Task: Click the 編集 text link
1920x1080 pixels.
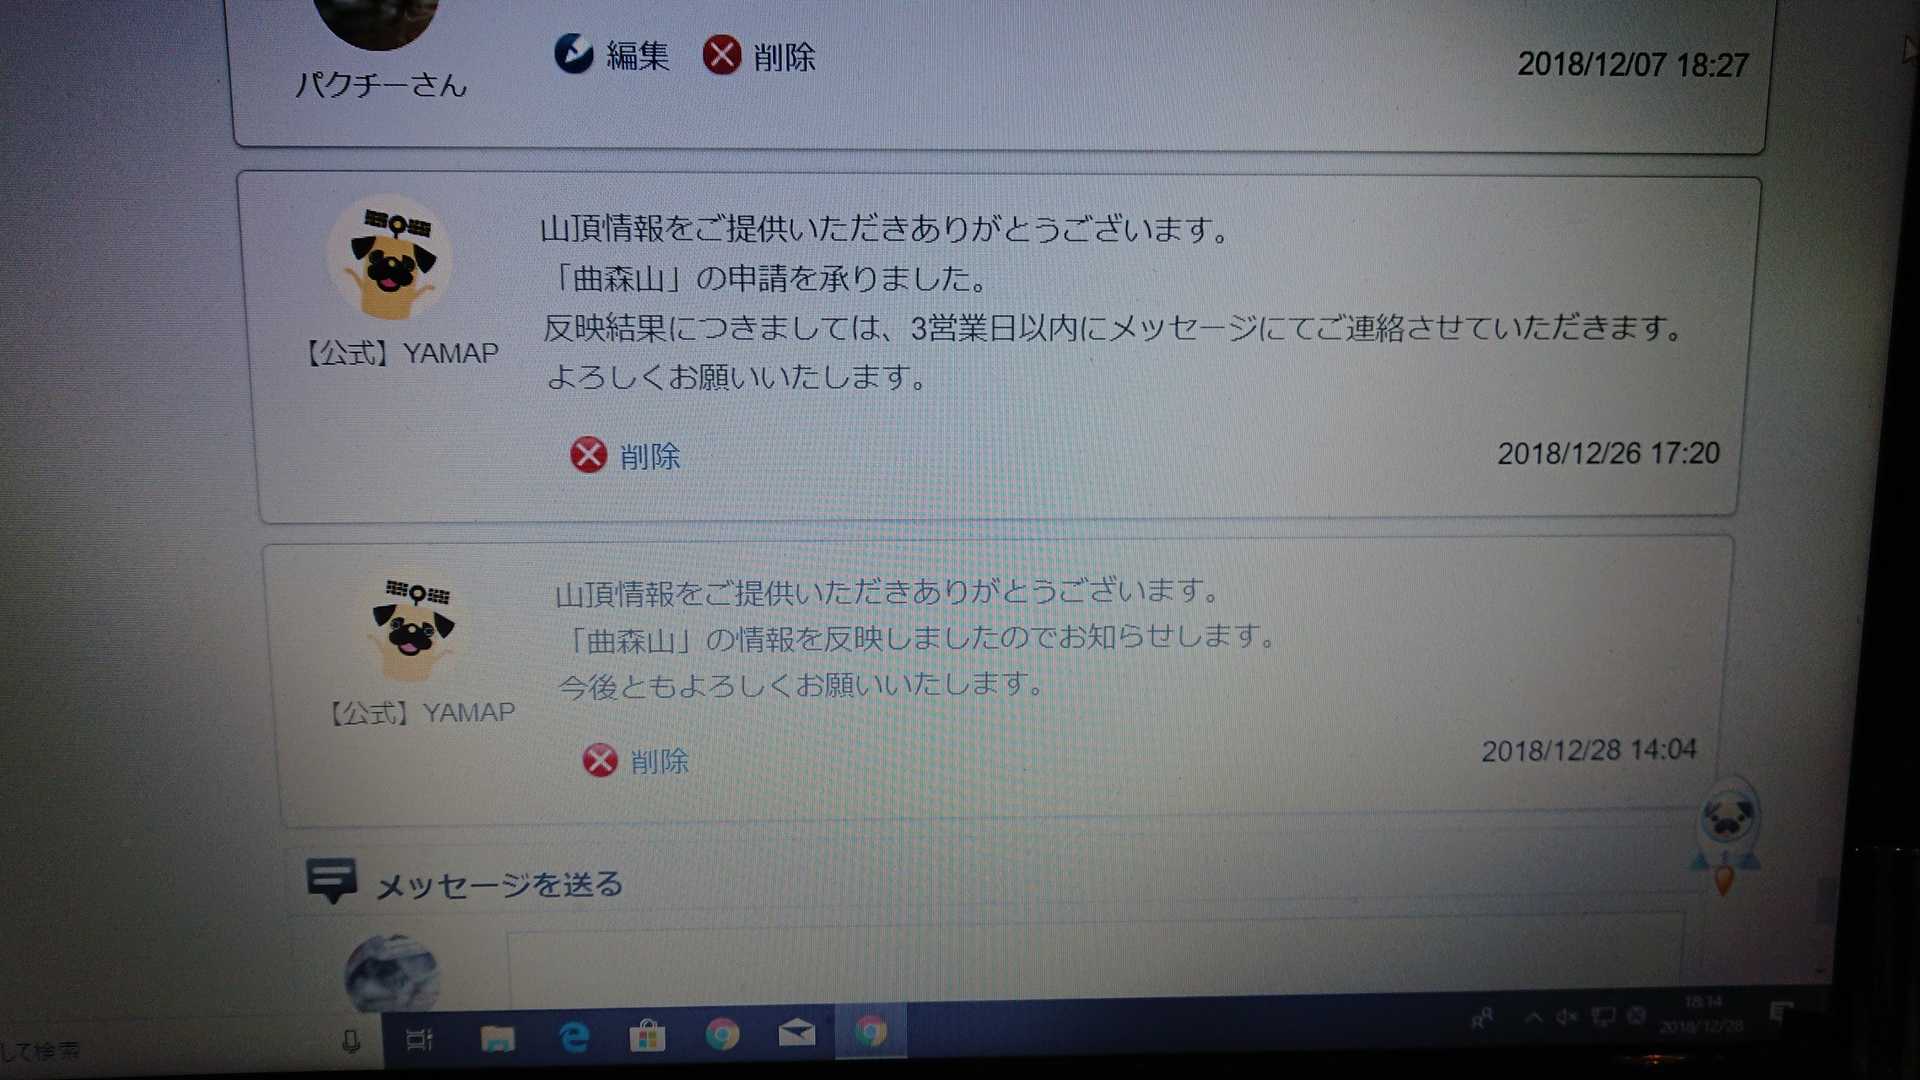Action: [638, 56]
